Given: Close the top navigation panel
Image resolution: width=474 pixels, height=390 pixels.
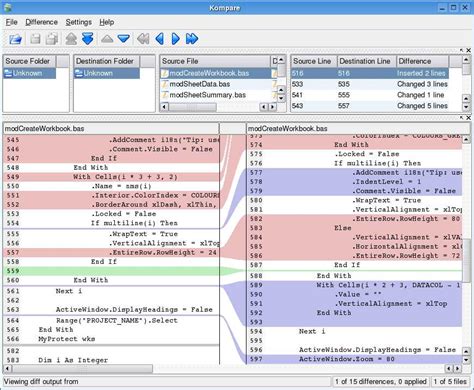Looking at the screenshot, I should tap(468, 50).
